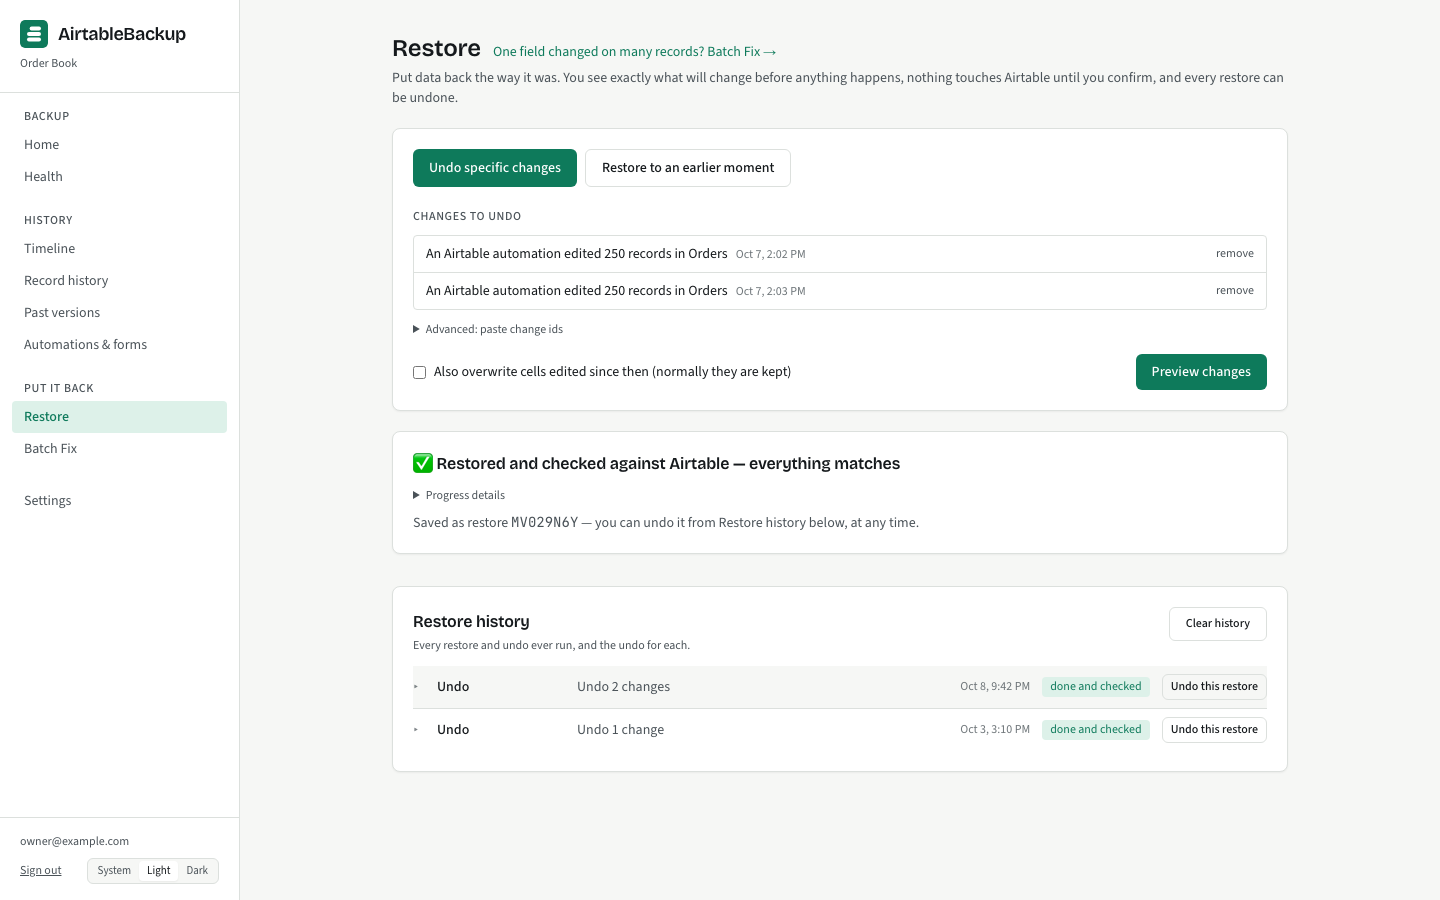Switch to Restore to an earlier moment tab
Screen dimensions: 1440x900
coord(688,168)
